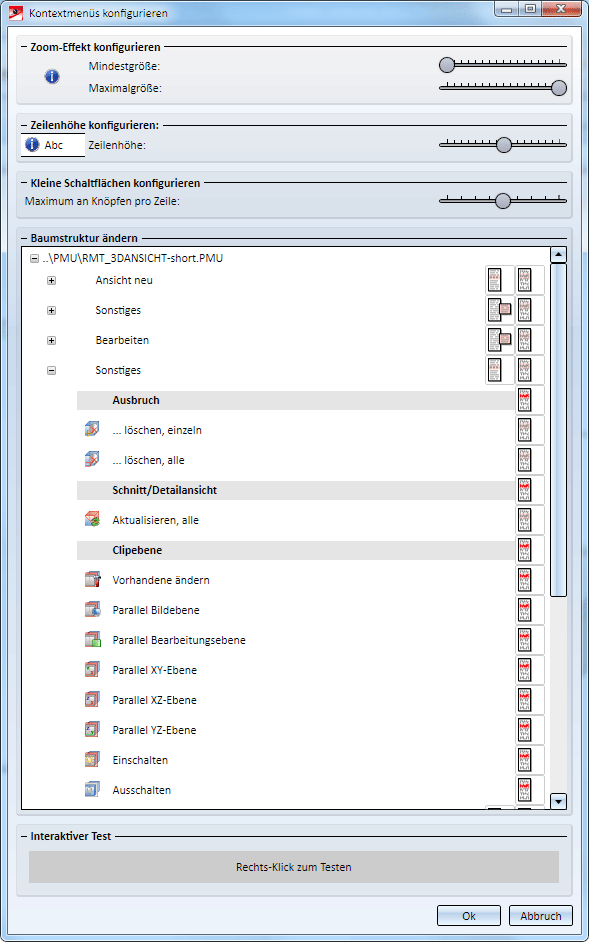Toggle the lettered page icon for 'Bearbeiten'
The height and width of the screenshot is (942, 589).
530,340
